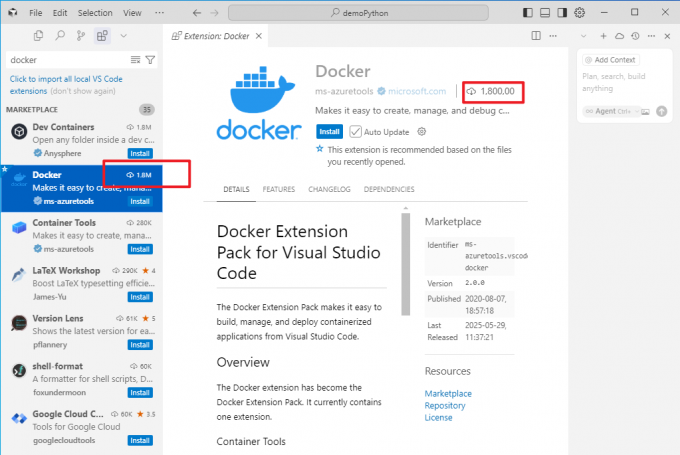Click the demoPython command center search box
Viewport: 680px width, 455px height.
(x=359, y=13)
